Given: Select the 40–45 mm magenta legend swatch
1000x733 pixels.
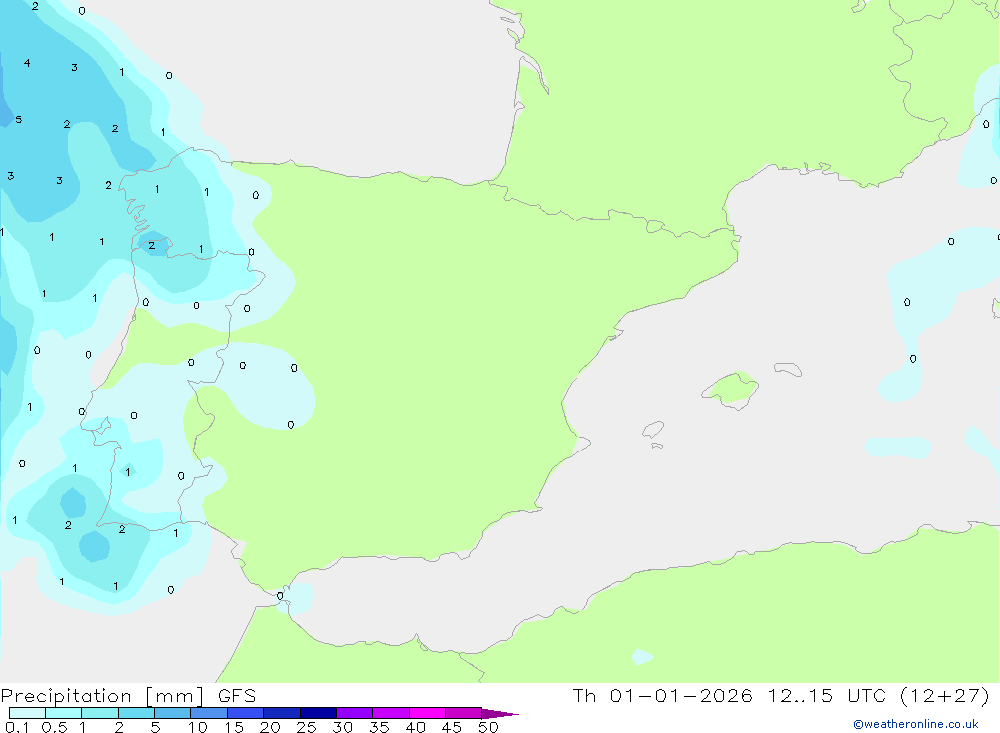Looking at the screenshot, I should click(427, 713).
